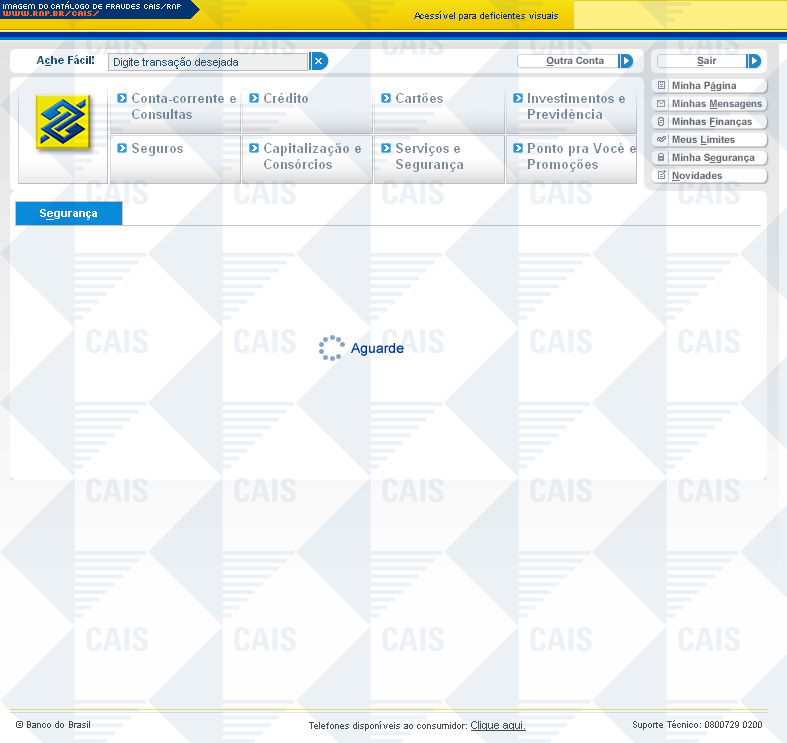The height and width of the screenshot is (743, 787).
Task: Open the Seguros menu
Action: tap(157, 149)
